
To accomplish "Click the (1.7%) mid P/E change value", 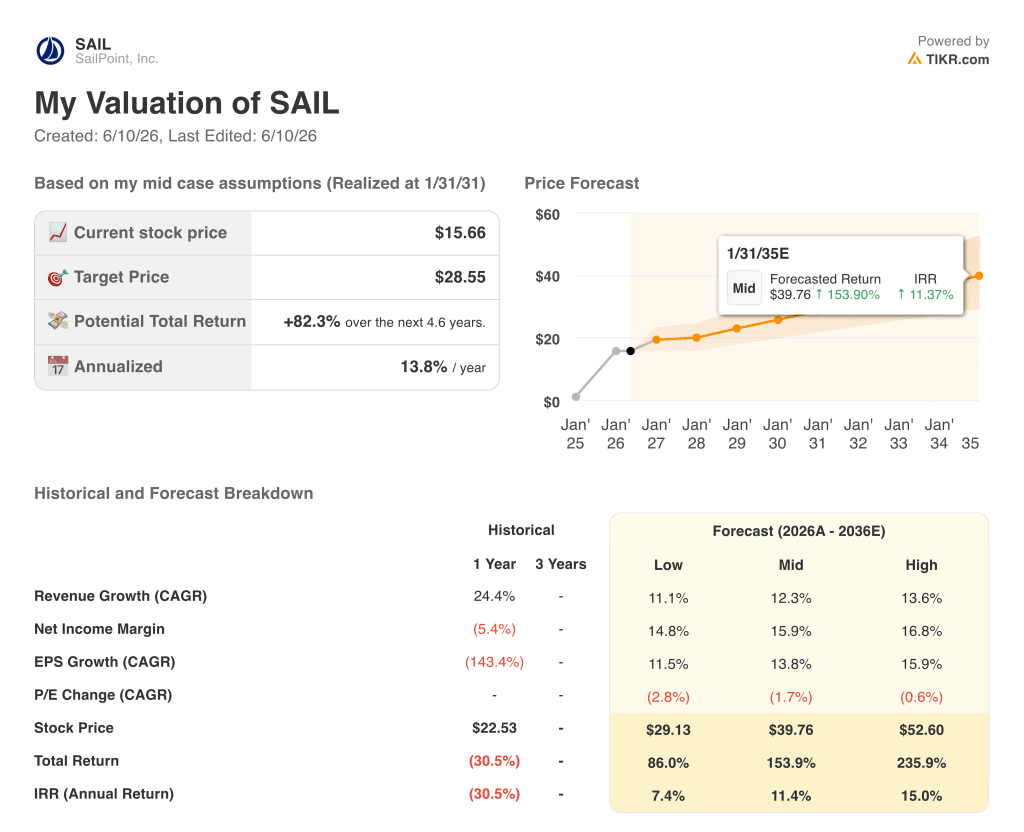I will point(791,697).
